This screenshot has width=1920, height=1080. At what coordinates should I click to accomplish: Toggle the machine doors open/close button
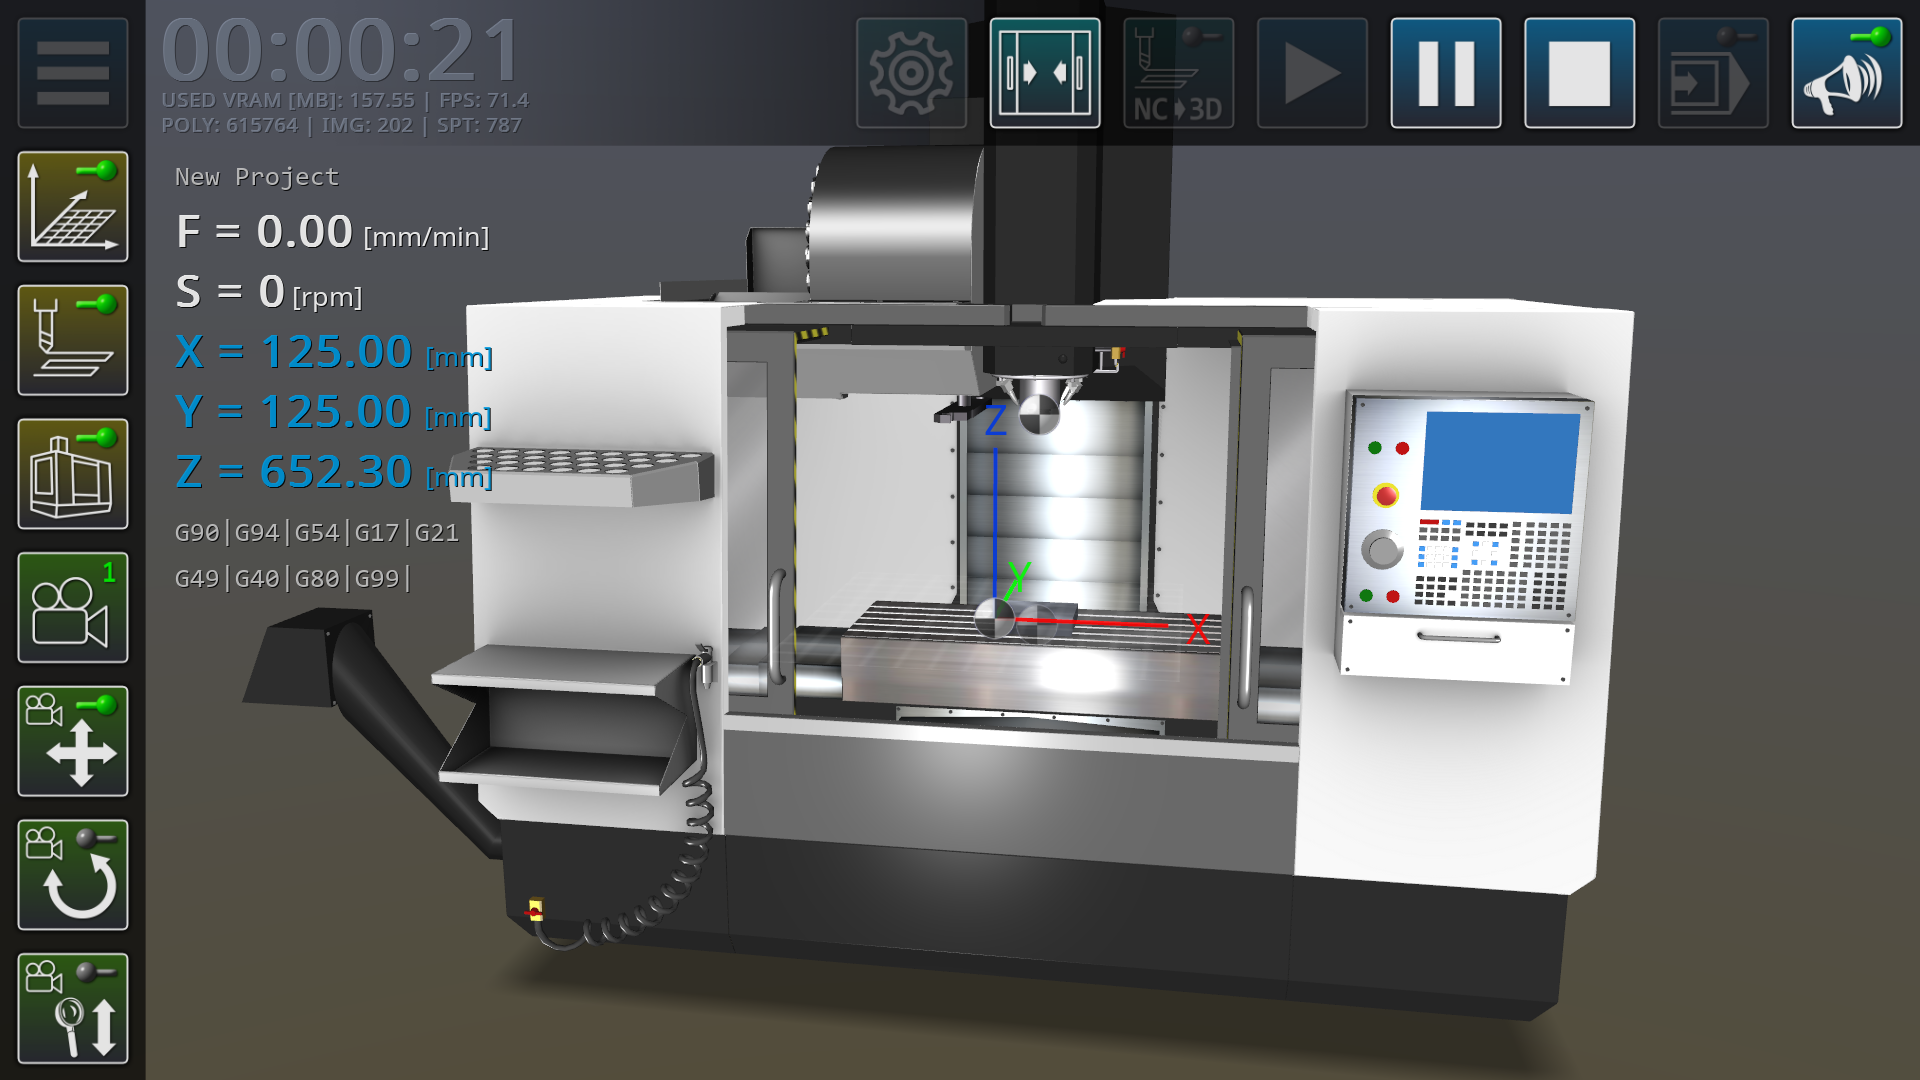click(x=1045, y=73)
